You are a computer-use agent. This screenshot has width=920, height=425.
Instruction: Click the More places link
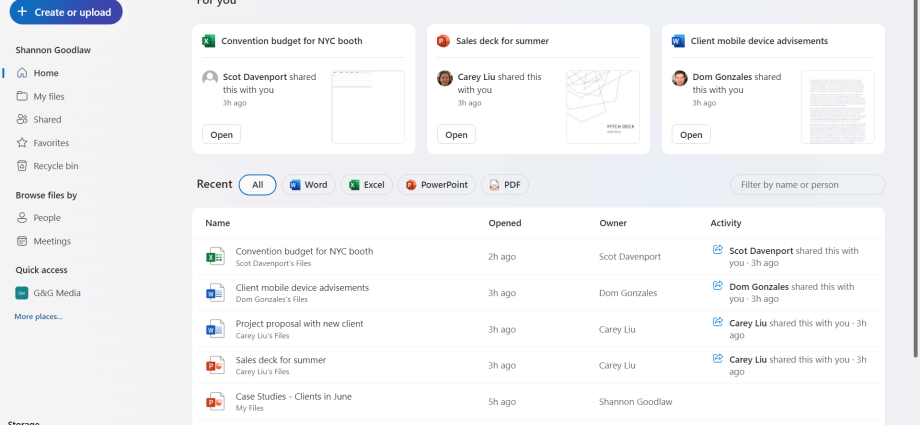click(x=38, y=316)
